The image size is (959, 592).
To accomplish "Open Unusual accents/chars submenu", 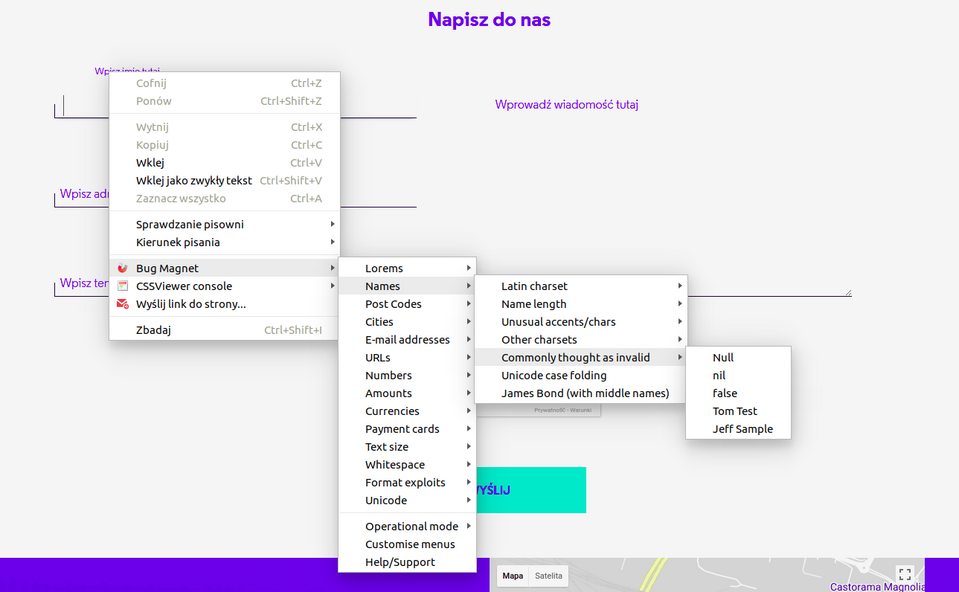I will point(581,322).
